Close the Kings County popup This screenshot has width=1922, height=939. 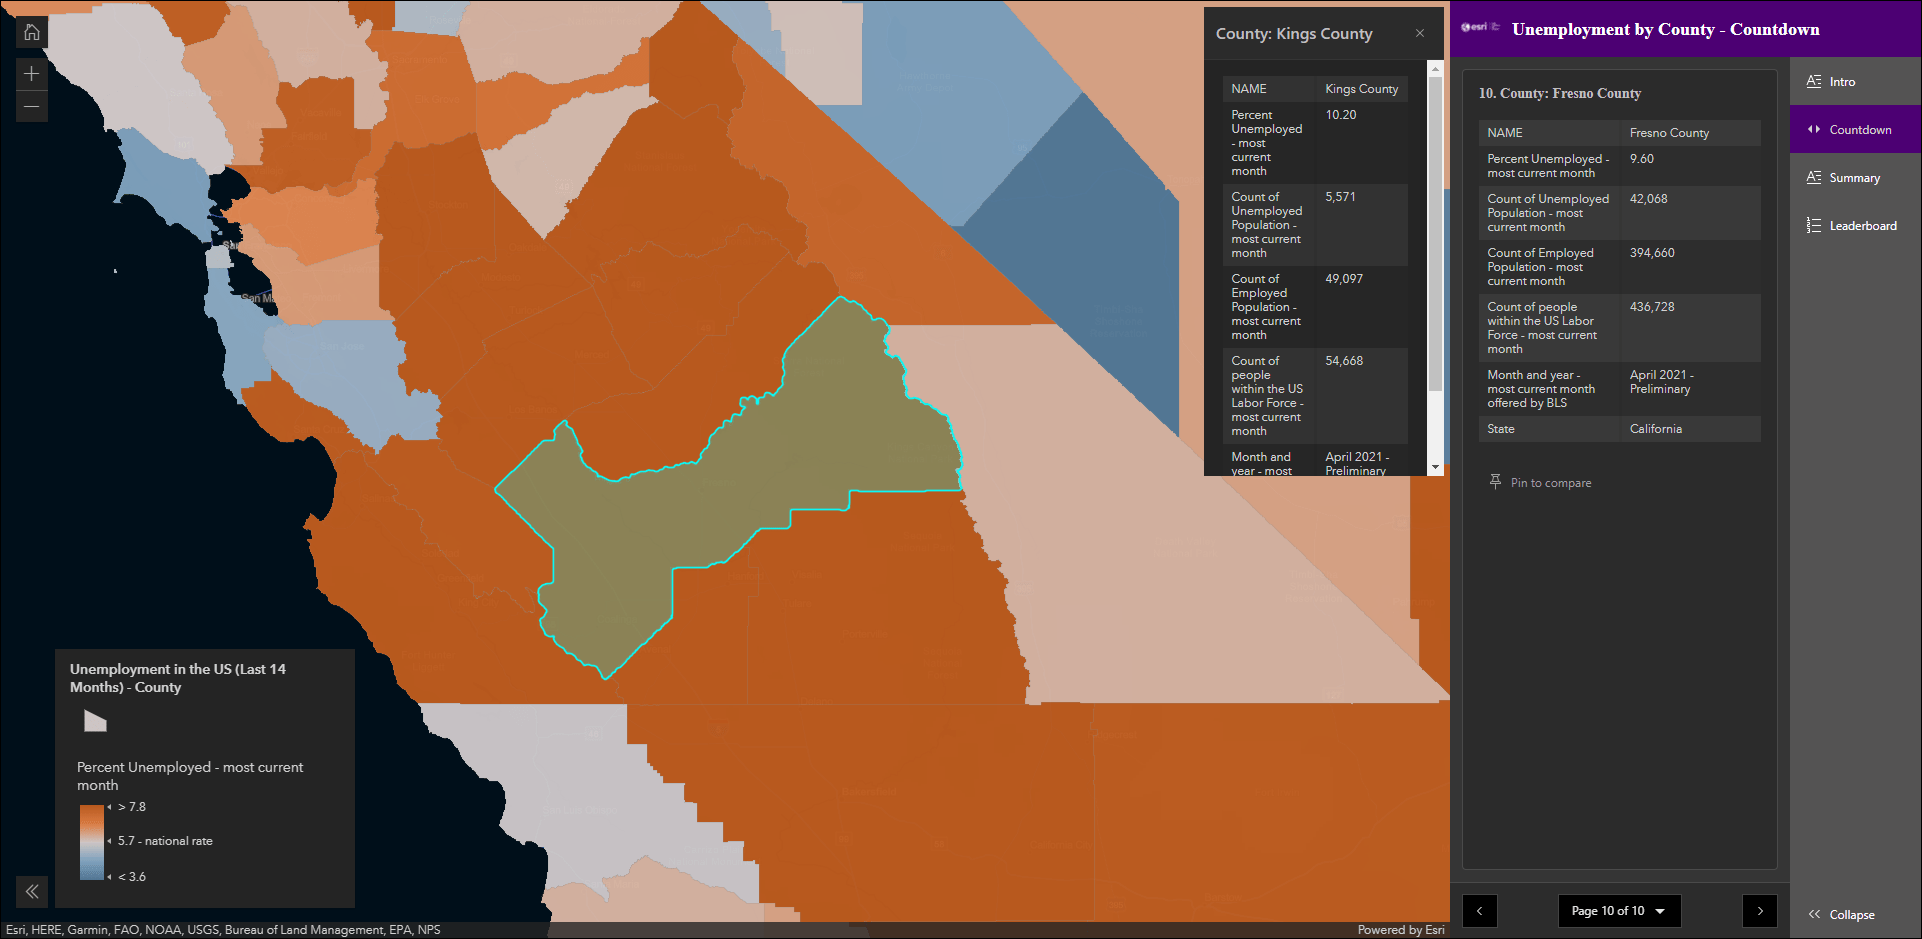[1420, 33]
